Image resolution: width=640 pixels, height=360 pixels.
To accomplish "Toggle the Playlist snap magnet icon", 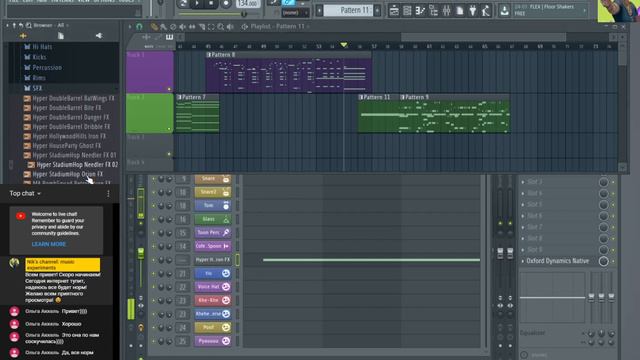I will pos(139,27).
